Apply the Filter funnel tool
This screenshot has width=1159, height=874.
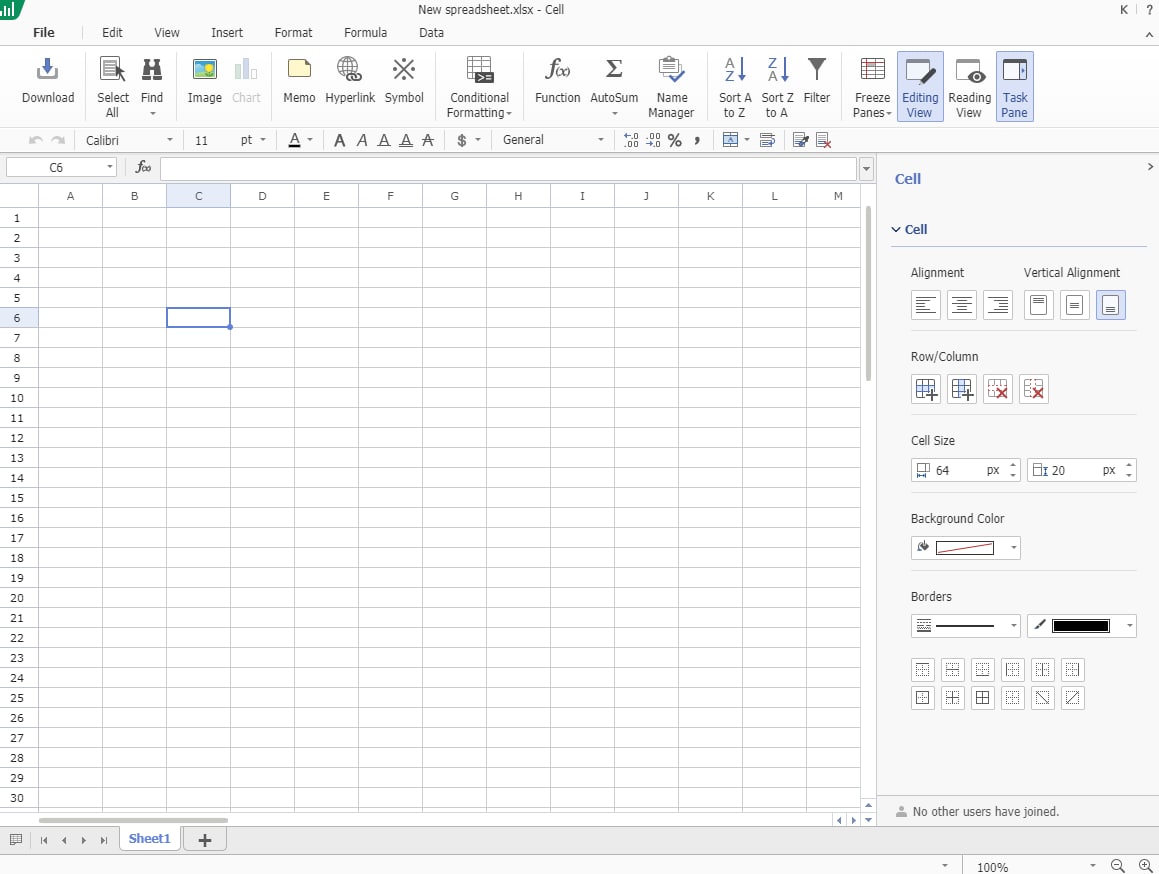click(817, 81)
